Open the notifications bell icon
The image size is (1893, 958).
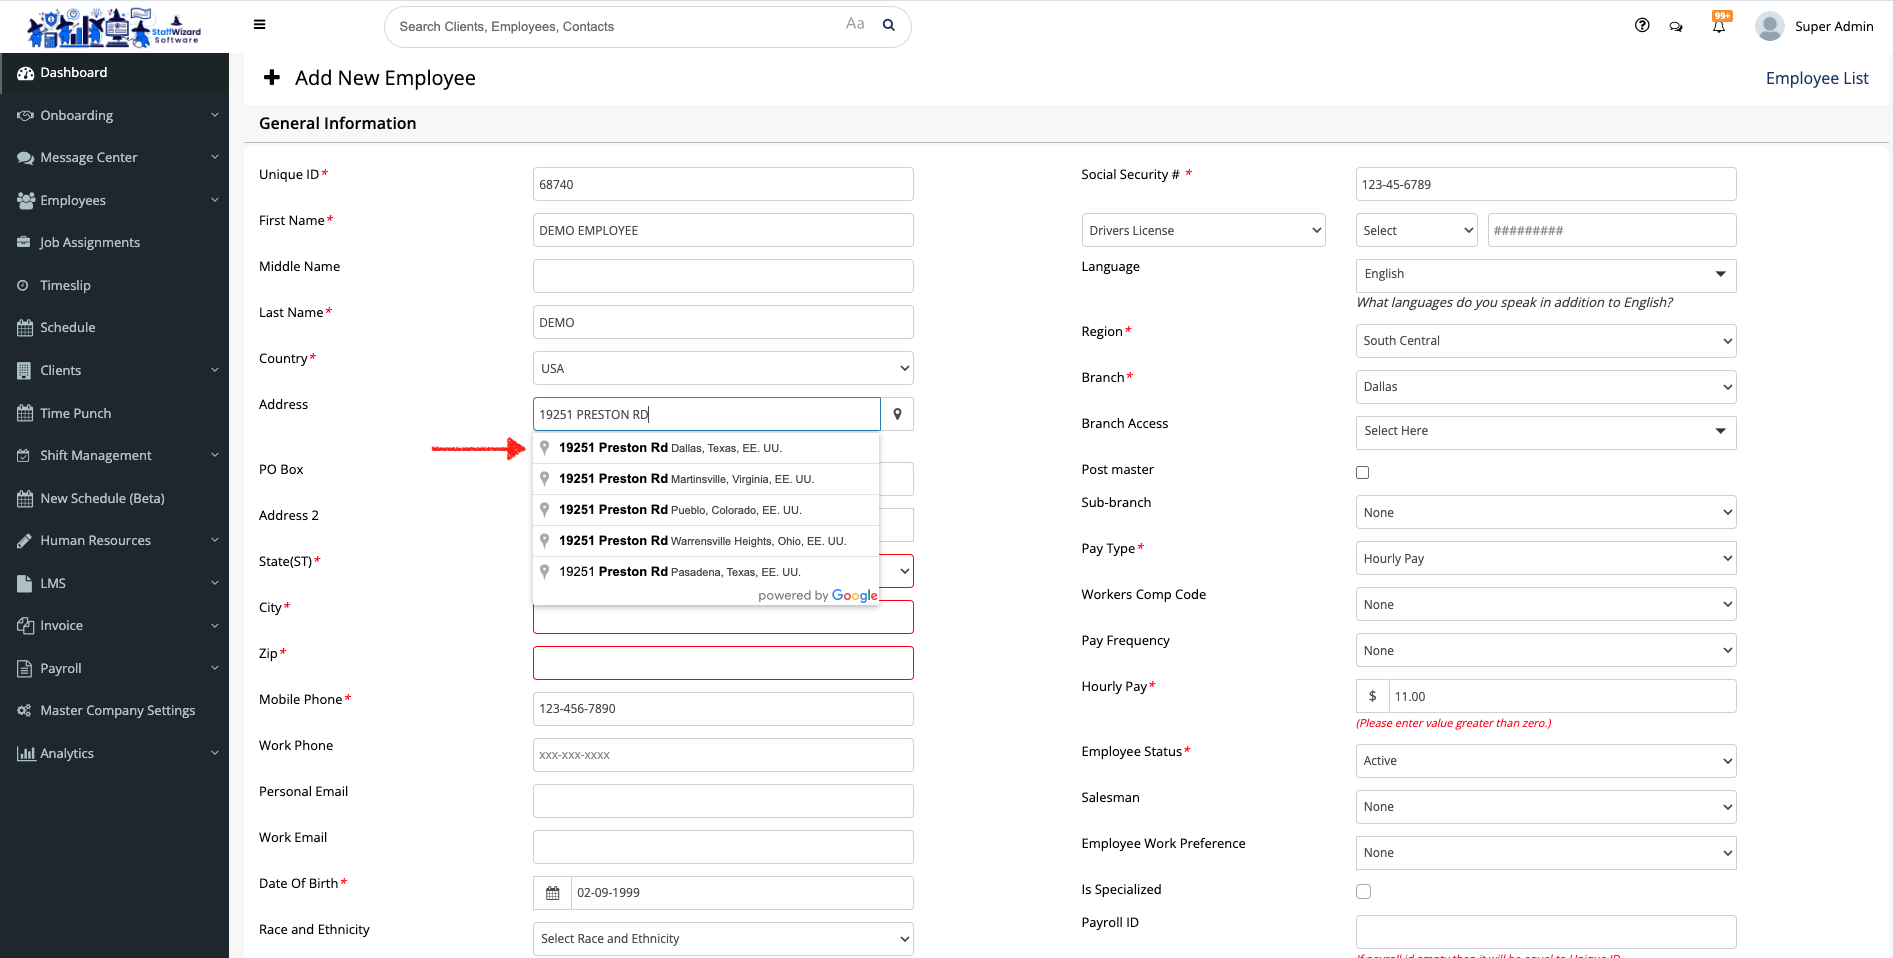(1718, 27)
